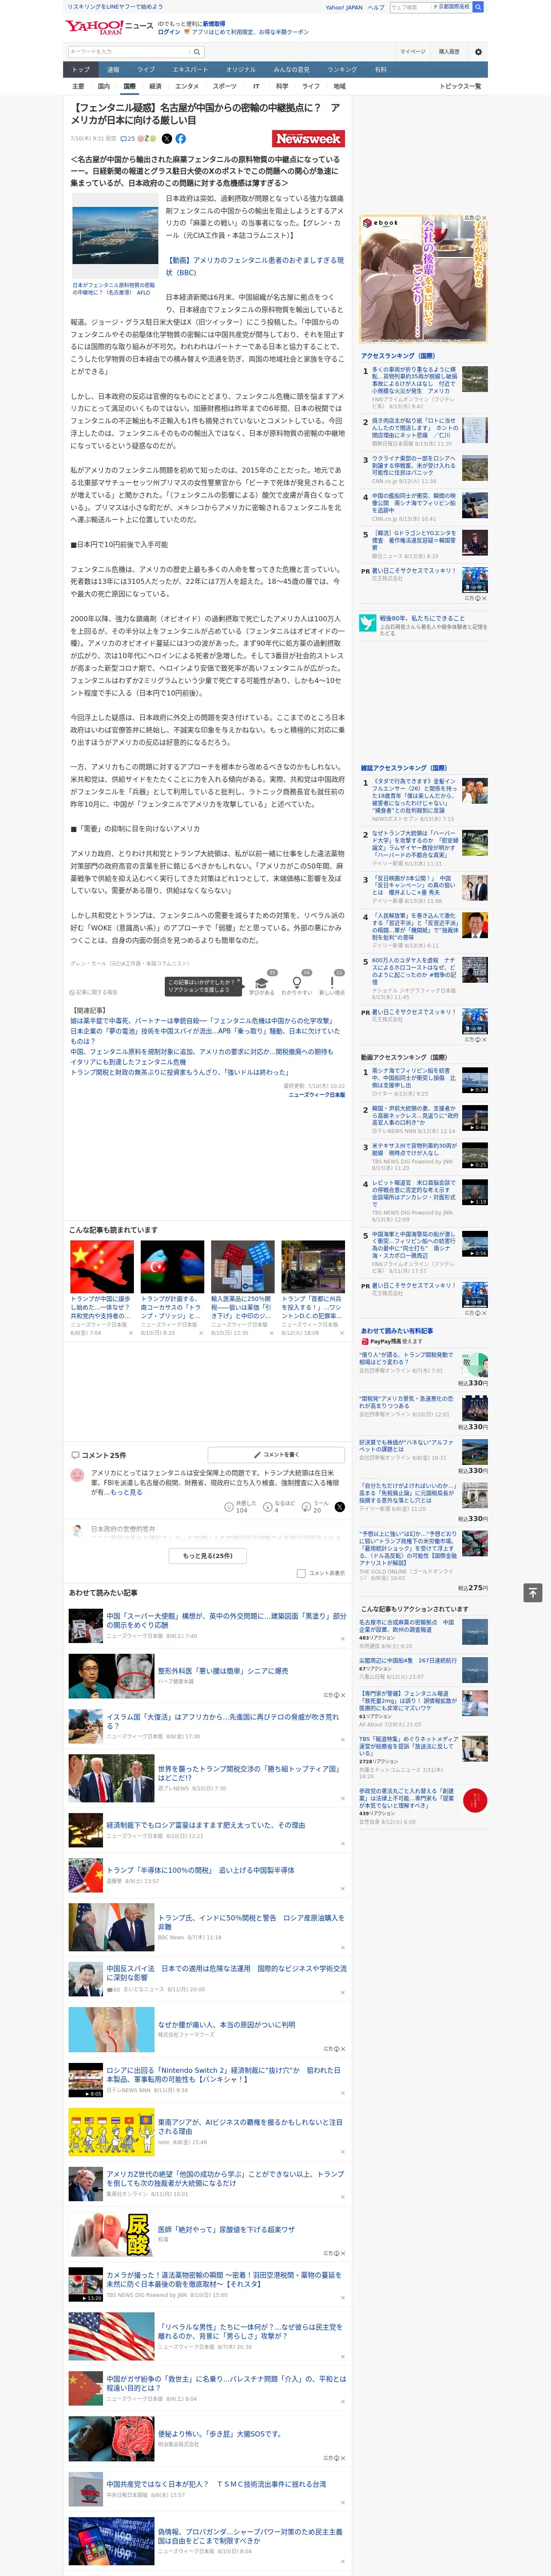Click 記事に関する報告 report icon link
The height and width of the screenshot is (2576, 551).
94,992
